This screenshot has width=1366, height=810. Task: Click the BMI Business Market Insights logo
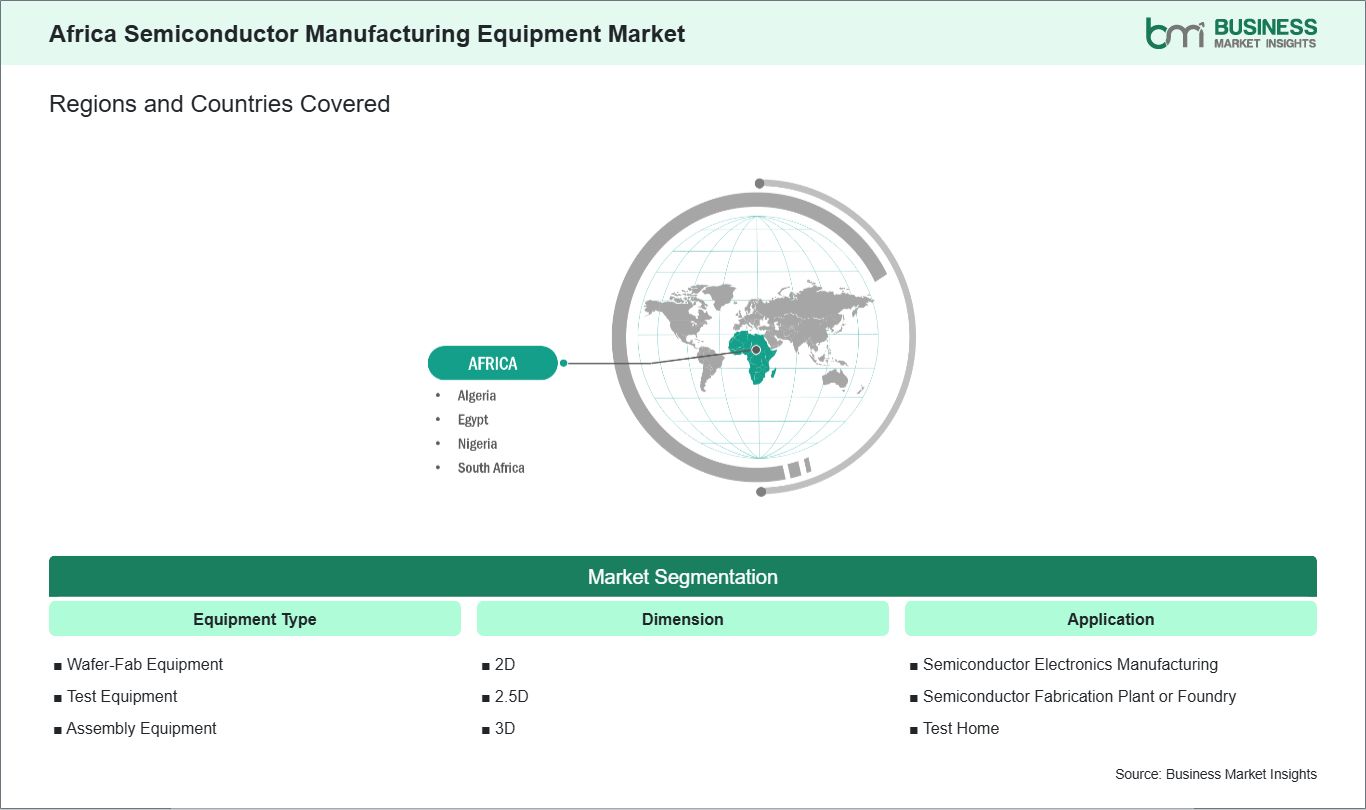[x=1231, y=32]
